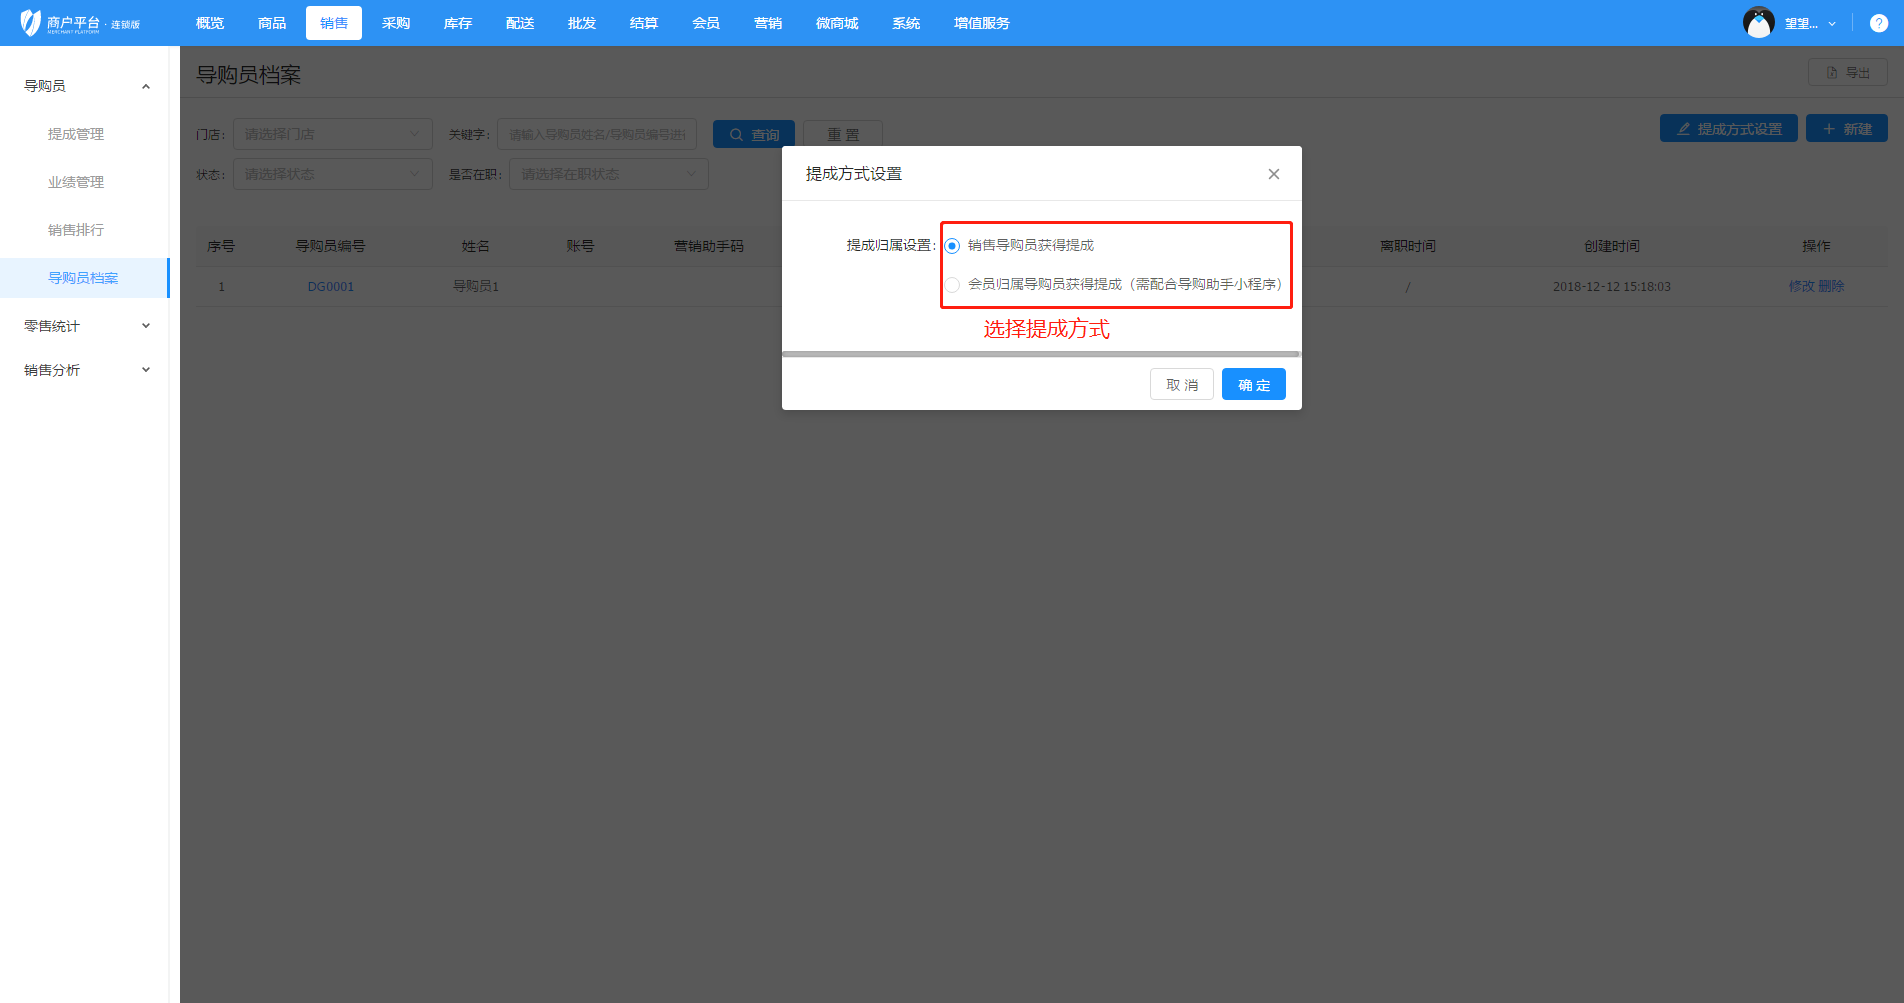1904x1003 pixels.
Task: Open the 是否在职 employment dropdown
Action: click(x=608, y=174)
